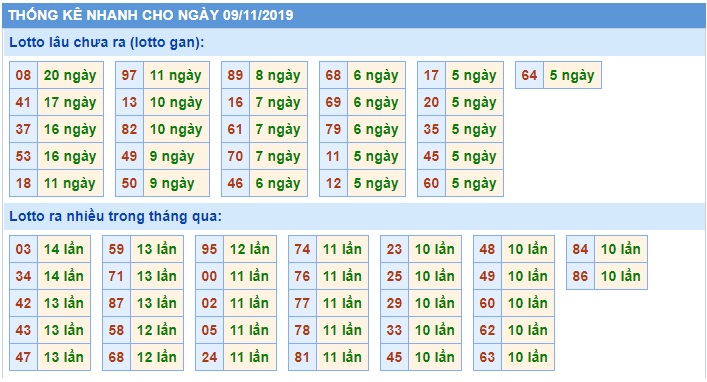This screenshot has width=707, height=382.
Task: Select number cell 05
Action: click(x=210, y=331)
